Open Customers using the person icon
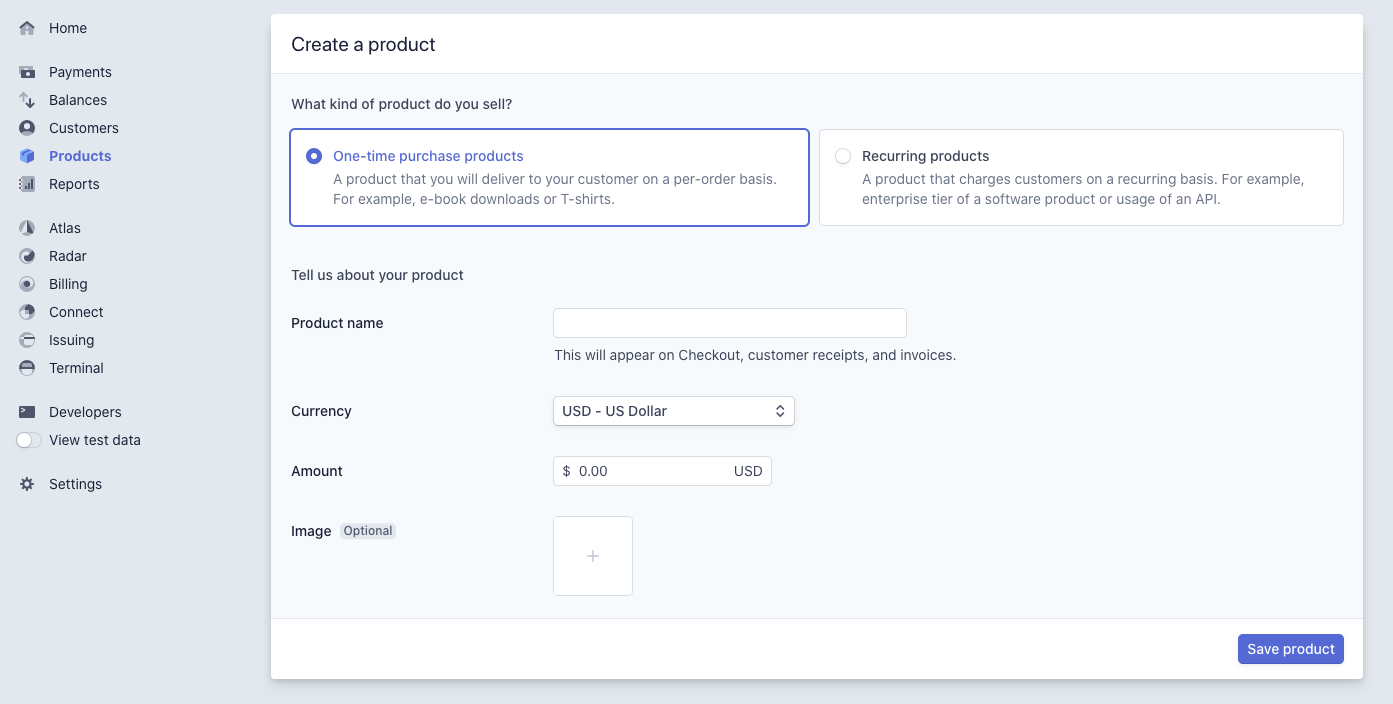This screenshot has width=1393, height=704. tap(27, 128)
